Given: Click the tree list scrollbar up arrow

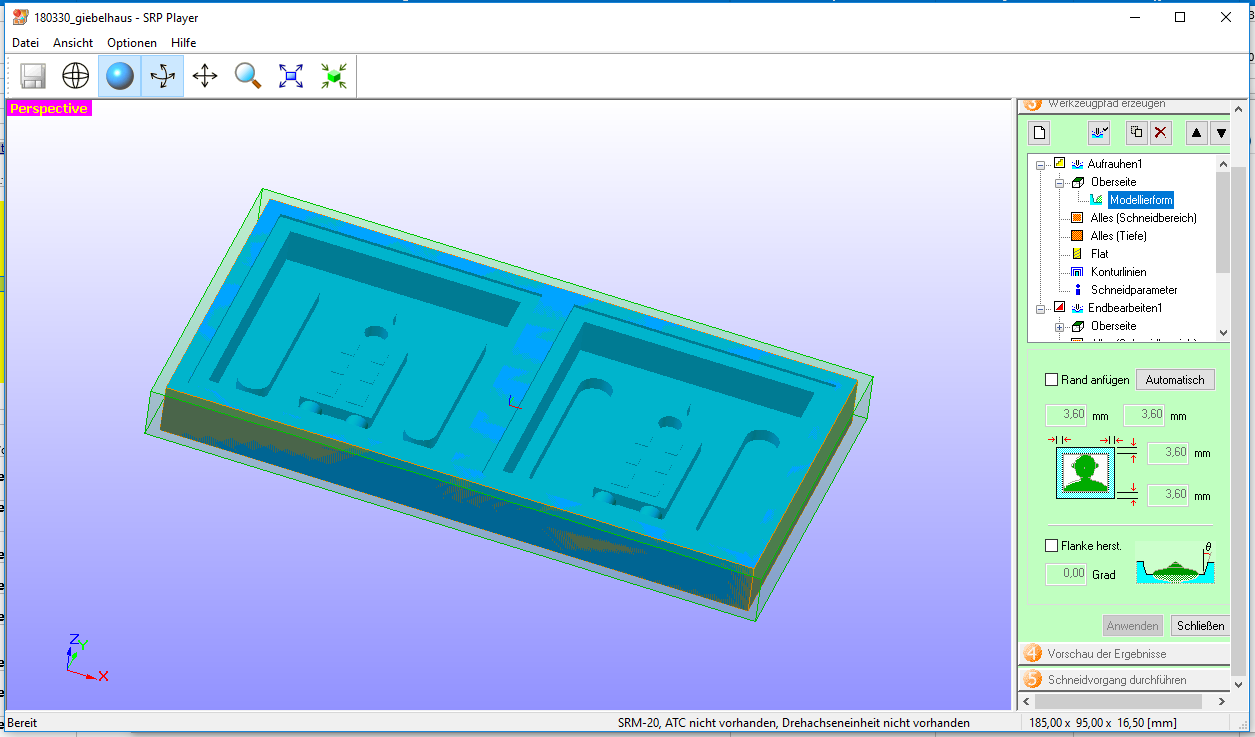Looking at the screenshot, I should click(1223, 163).
